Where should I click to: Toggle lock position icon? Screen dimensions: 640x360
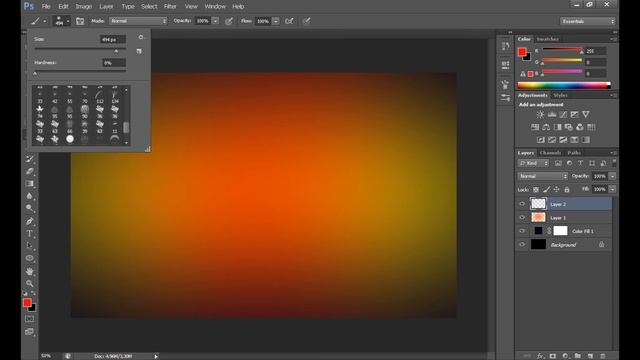pos(556,189)
